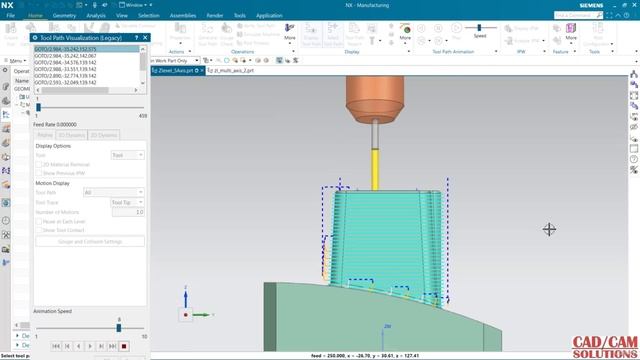The image size is (640, 360).
Task: Click the Find a Command search box
Action: click(578, 15)
